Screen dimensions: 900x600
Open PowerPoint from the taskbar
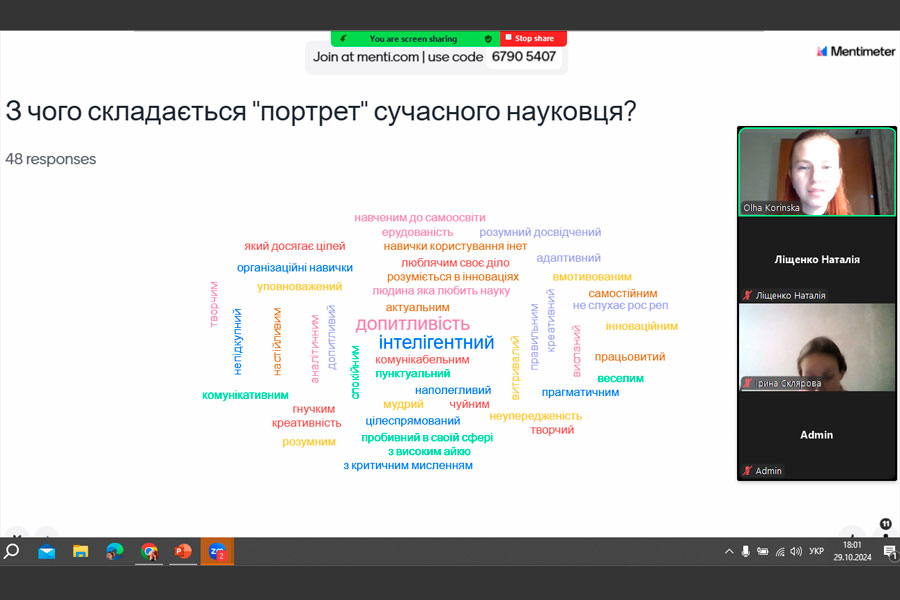click(183, 551)
